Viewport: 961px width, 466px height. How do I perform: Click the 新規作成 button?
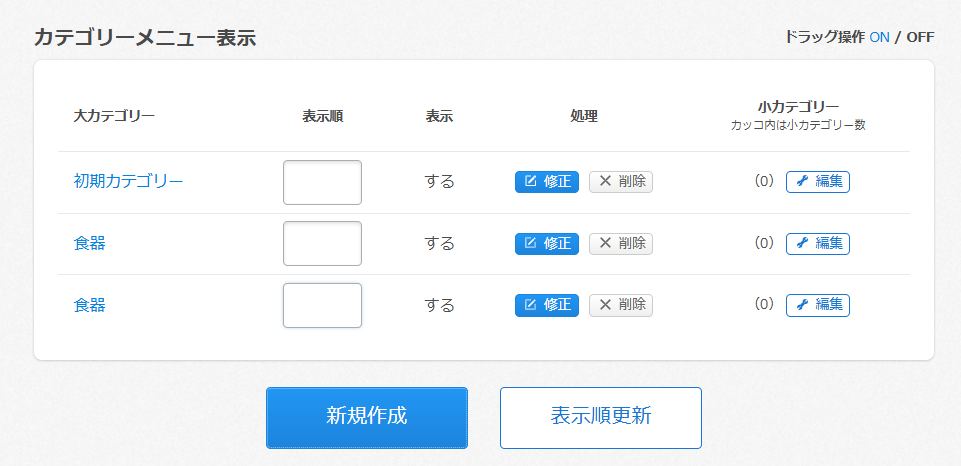click(x=367, y=417)
